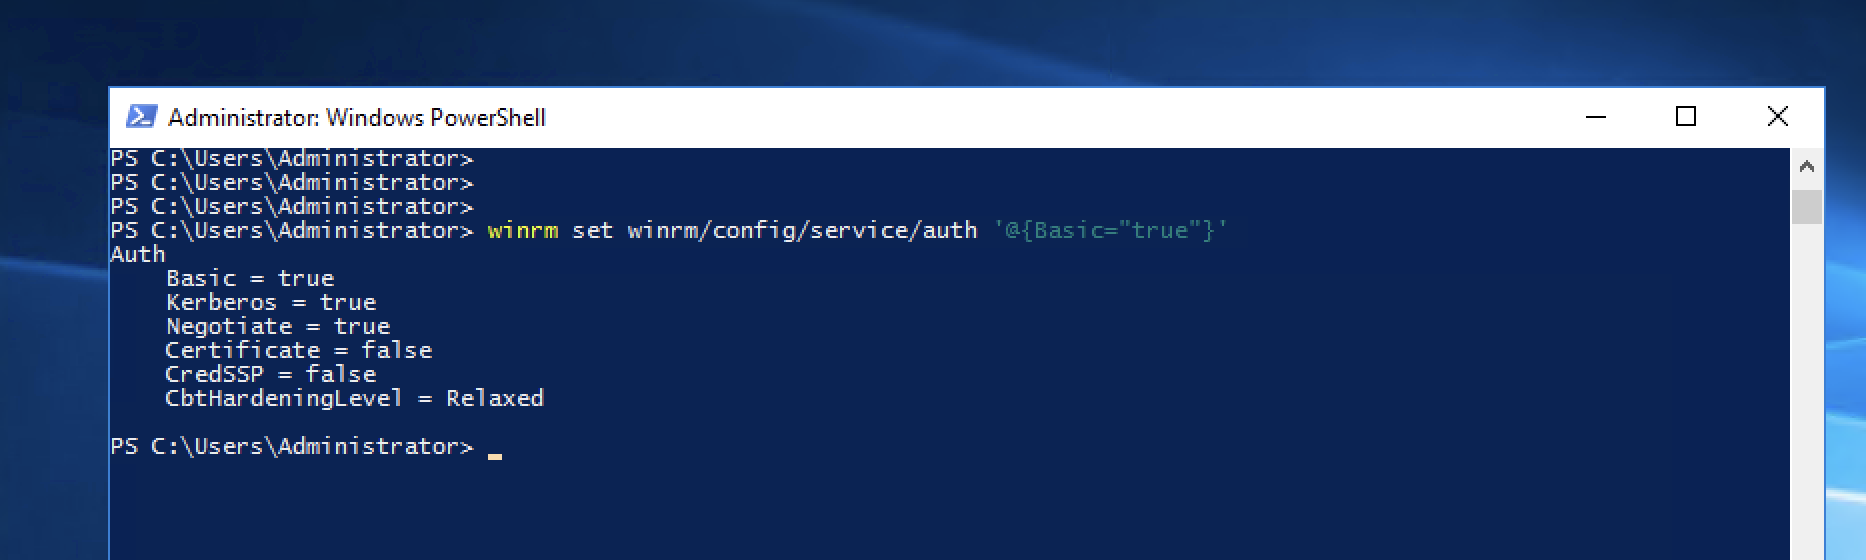Click the "Auth" output header line

click(x=138, y=255)
